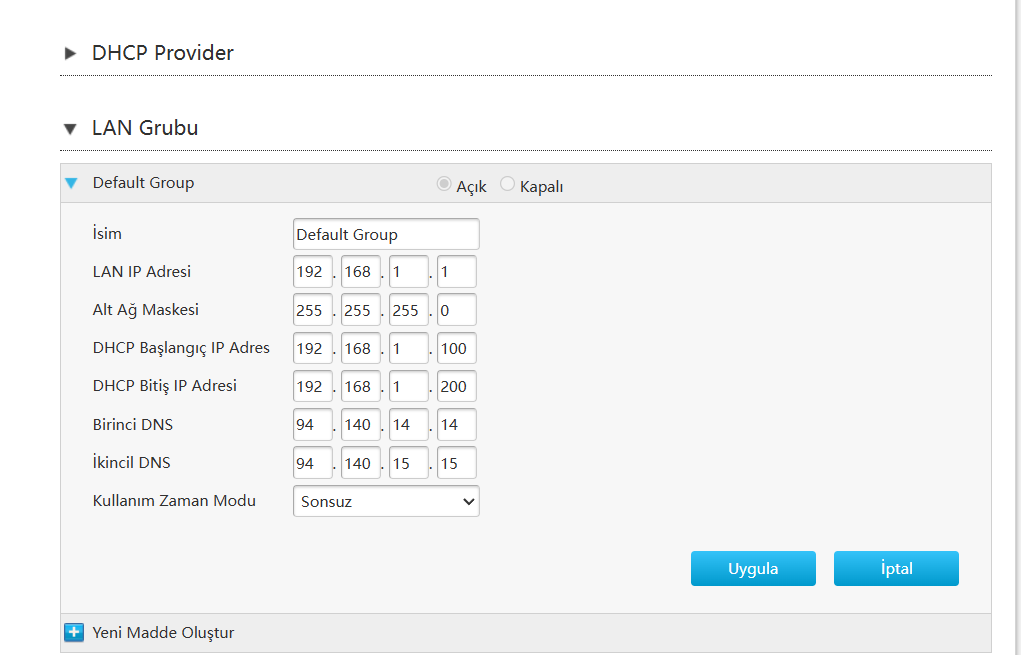
Task: Click the first octet of Alt Ağ Maskesi
Action: 312,310
